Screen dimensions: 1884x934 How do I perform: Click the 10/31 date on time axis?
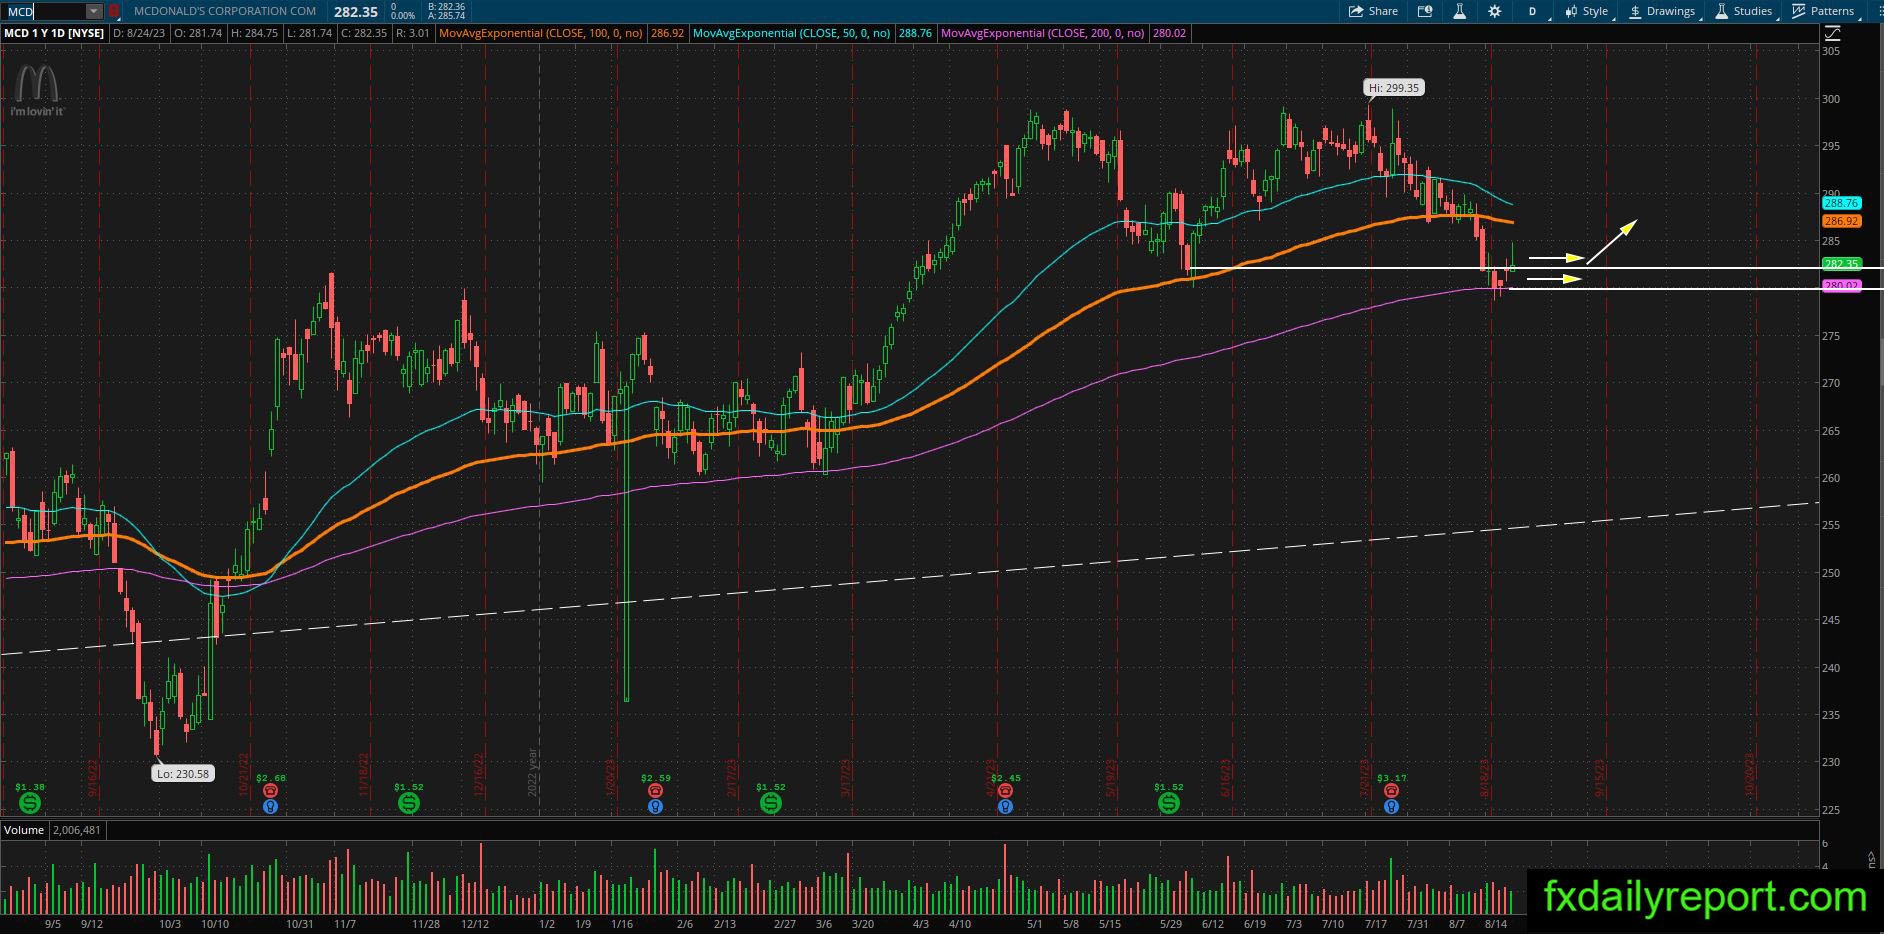pos(300,924)
